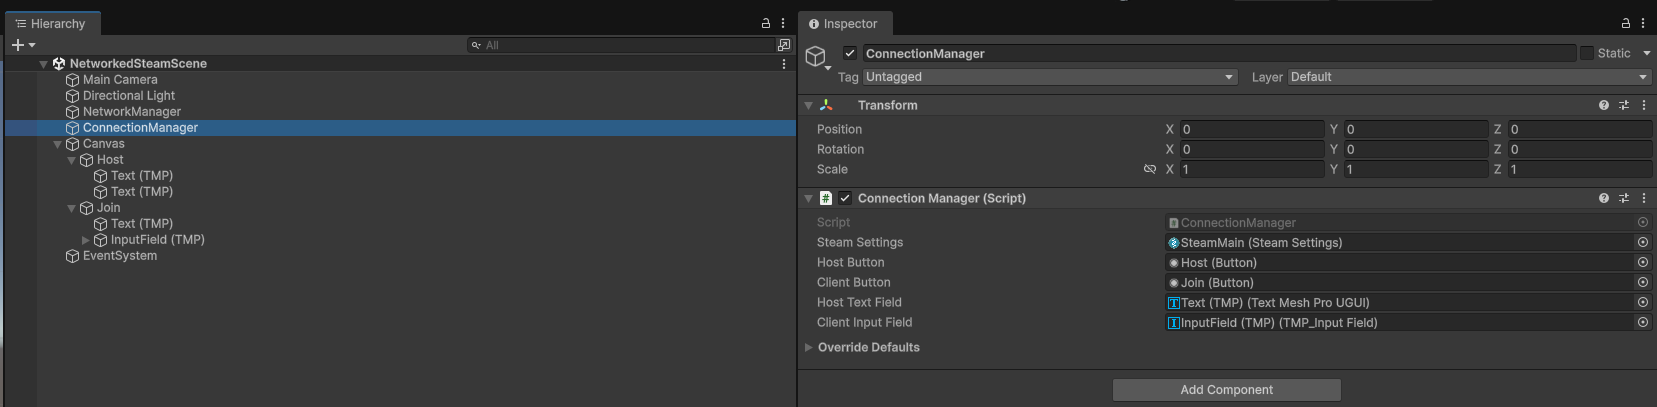Open the Tag dropdown showing Untagged
The image size is (1657, 407).
coord(1049,77)
